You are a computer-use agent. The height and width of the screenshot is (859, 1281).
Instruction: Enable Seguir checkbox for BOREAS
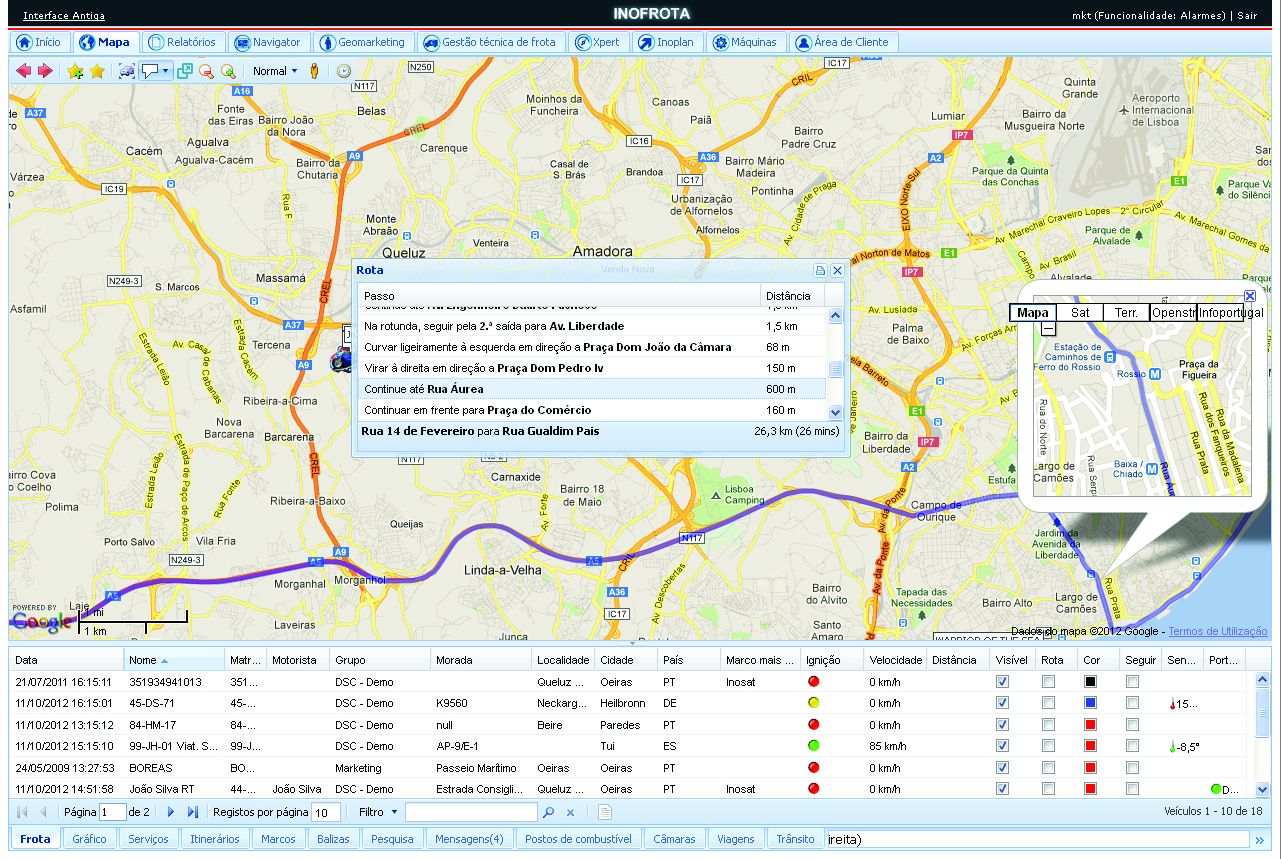[1132, 768]
